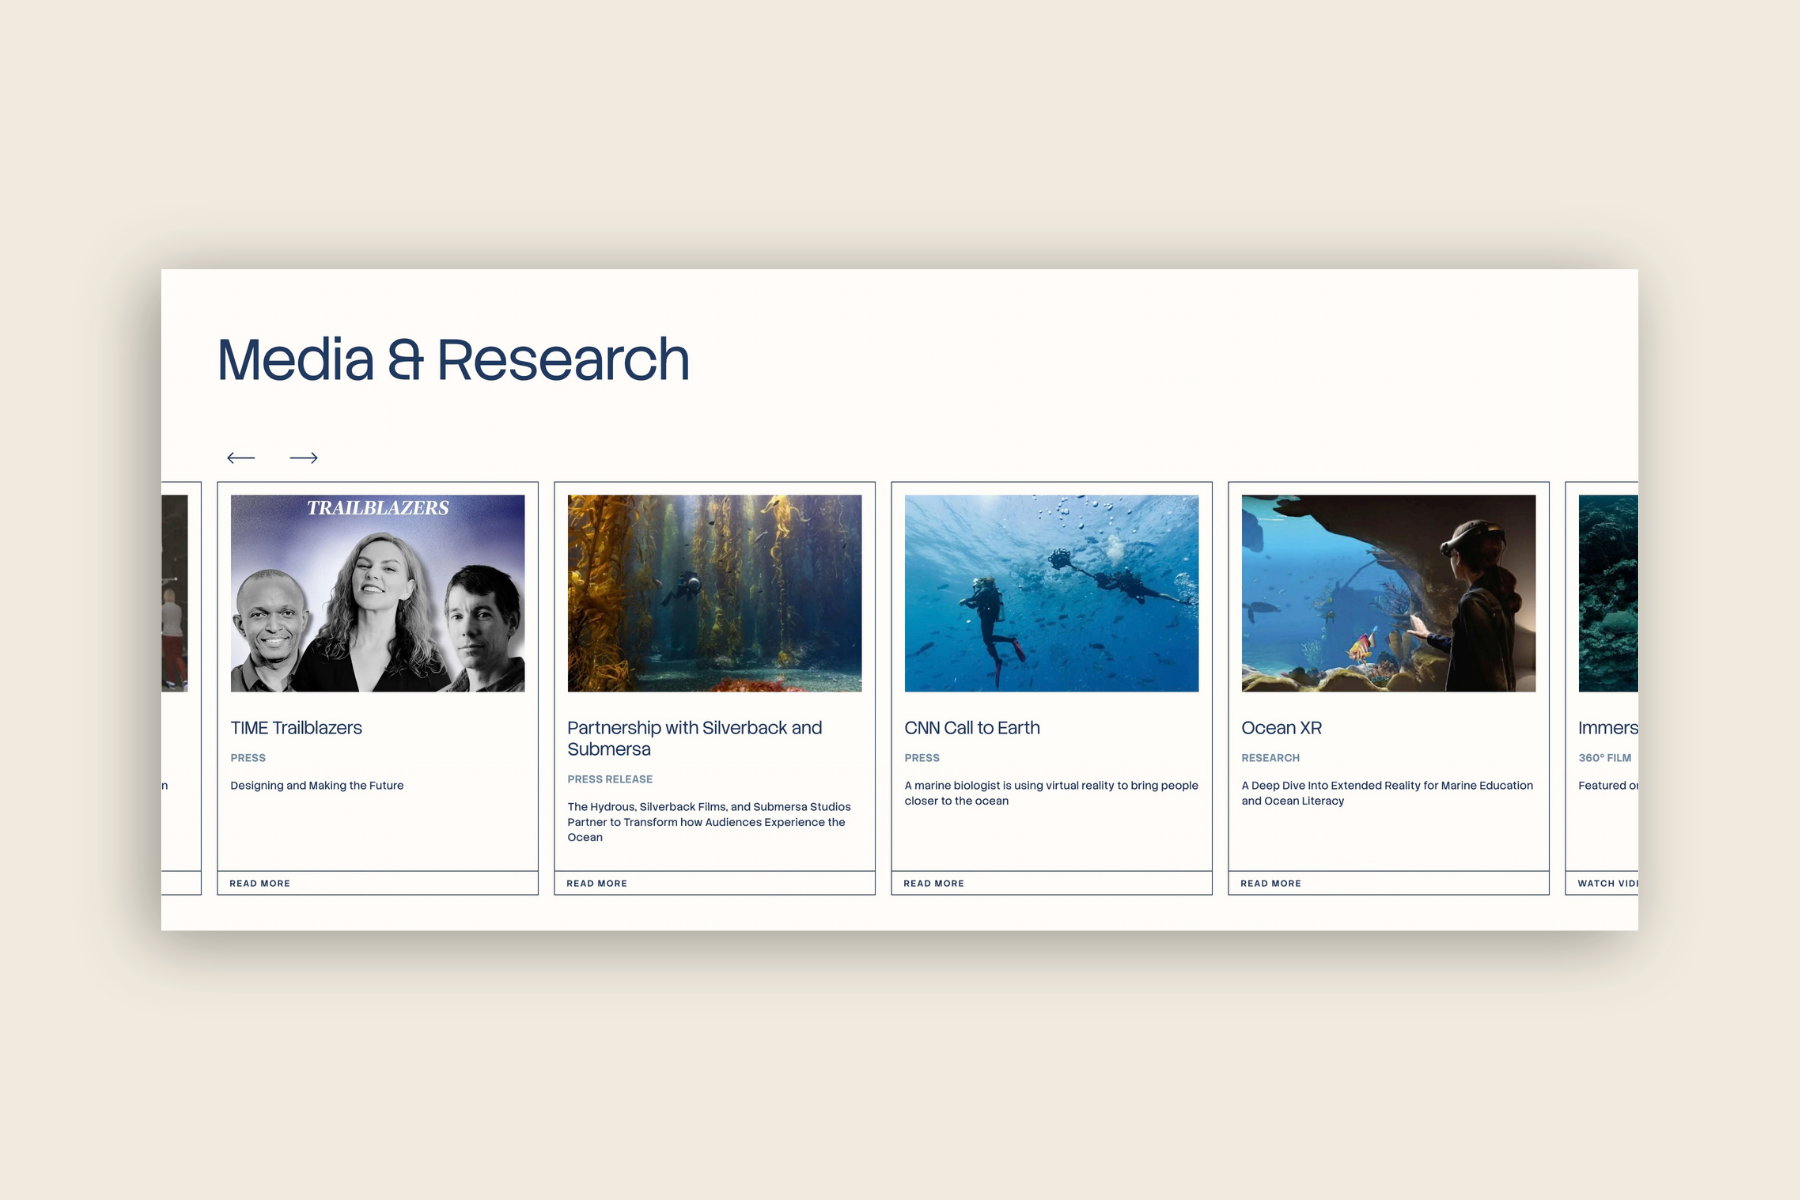This screenshot has width=1800, height=1200.
Task: Click the Media & Research heading
Action: (453, 360)
